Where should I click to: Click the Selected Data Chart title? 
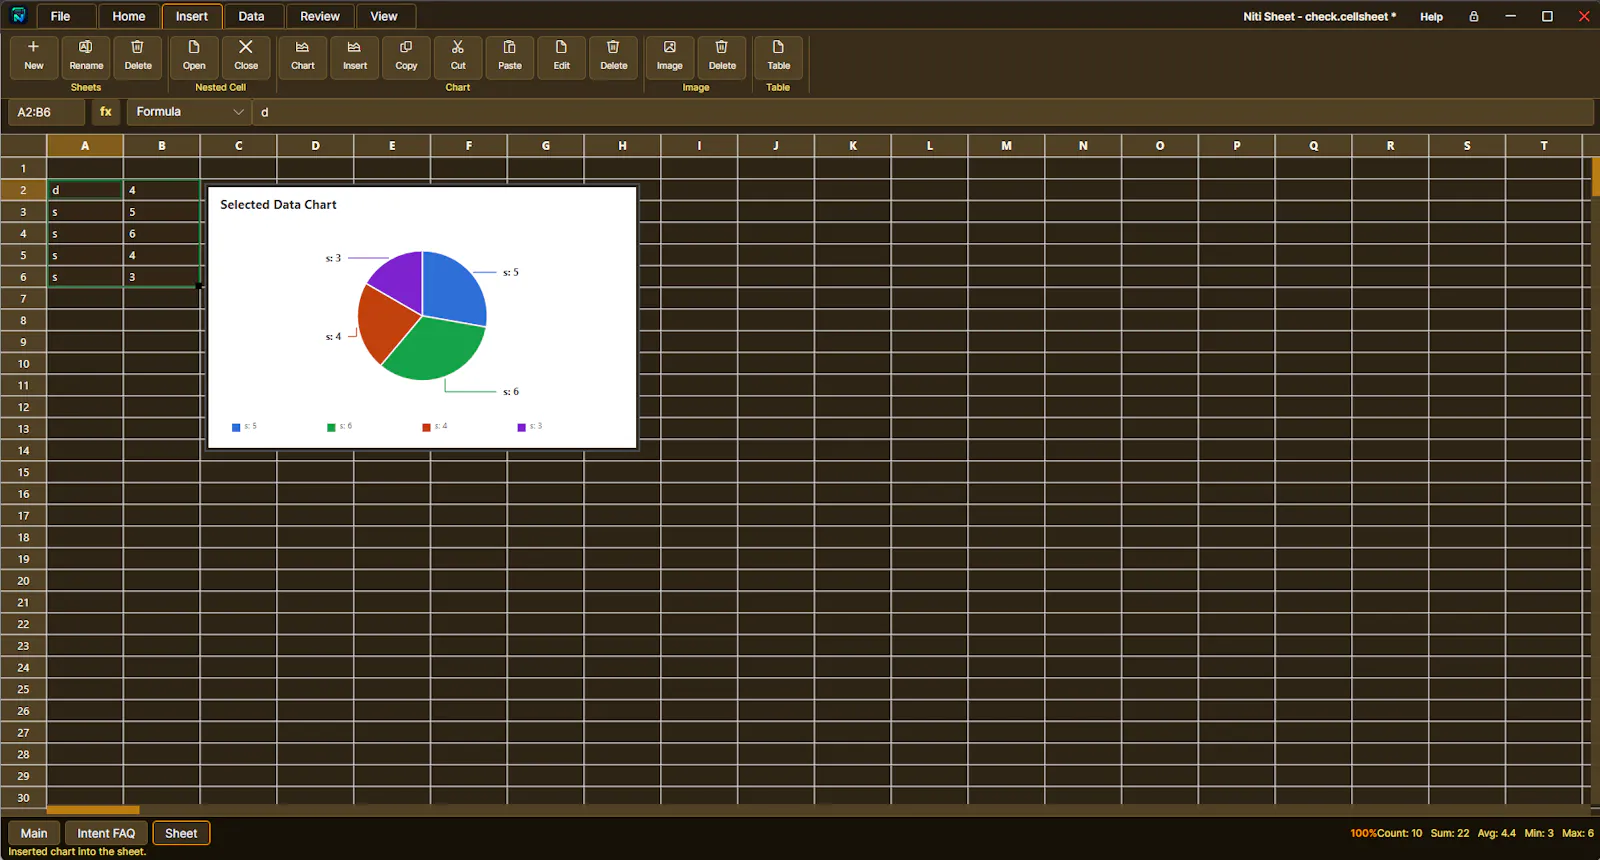278,204
